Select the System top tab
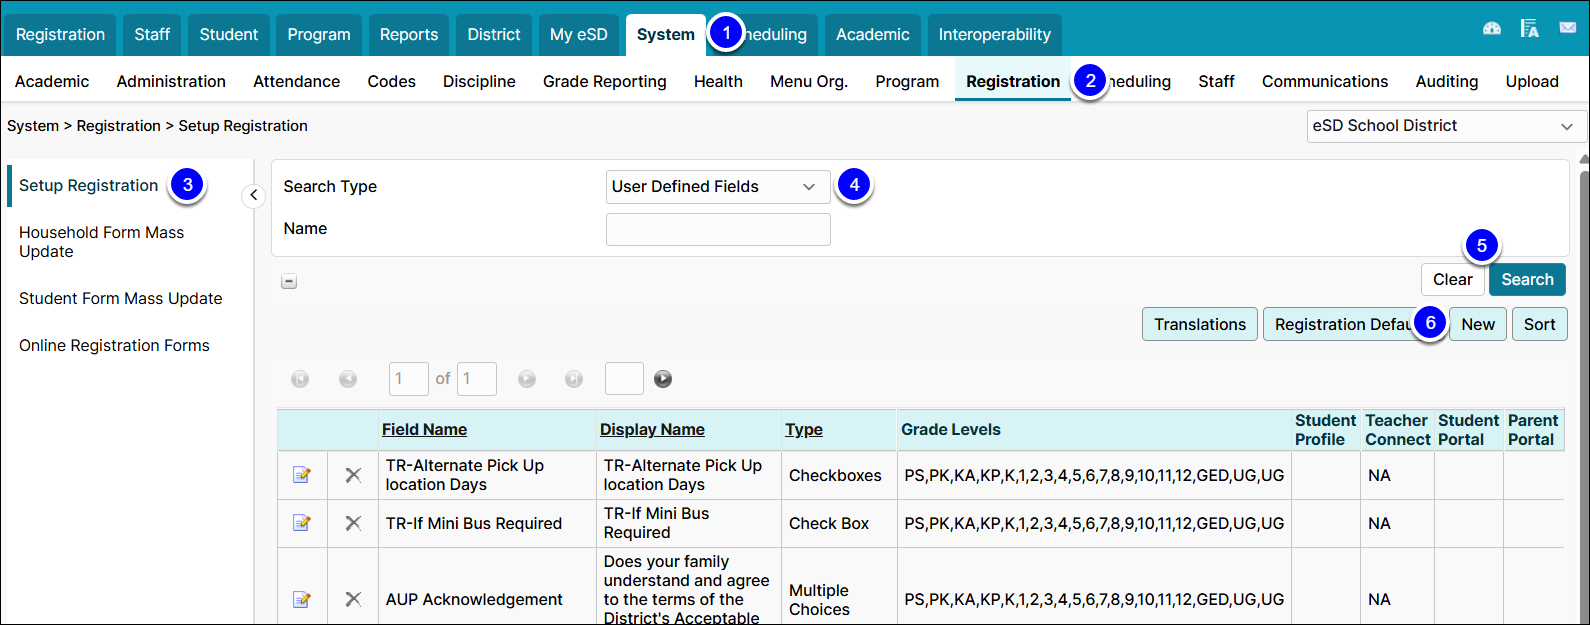Screen dimensions: 1590x625 (666, 35)
